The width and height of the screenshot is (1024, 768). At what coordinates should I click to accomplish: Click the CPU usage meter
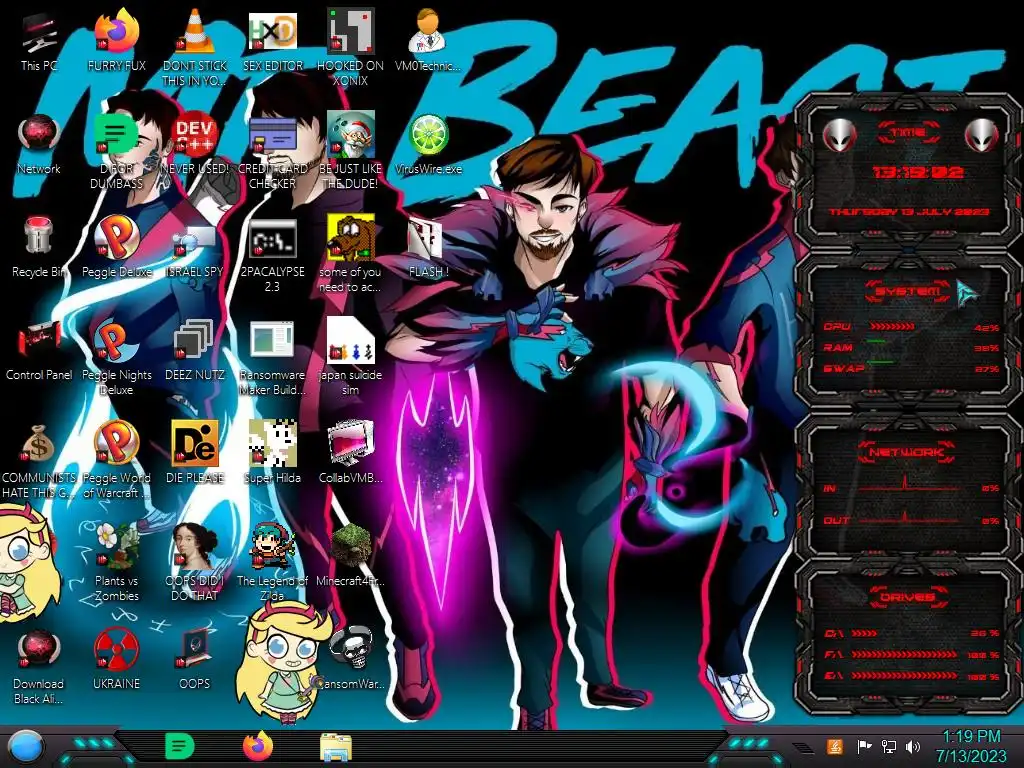(892, 327)
